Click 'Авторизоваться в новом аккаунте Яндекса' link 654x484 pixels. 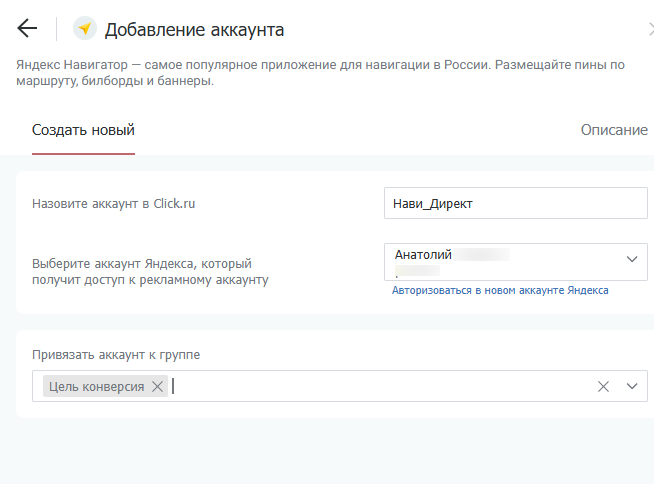[x=500, y=290]
